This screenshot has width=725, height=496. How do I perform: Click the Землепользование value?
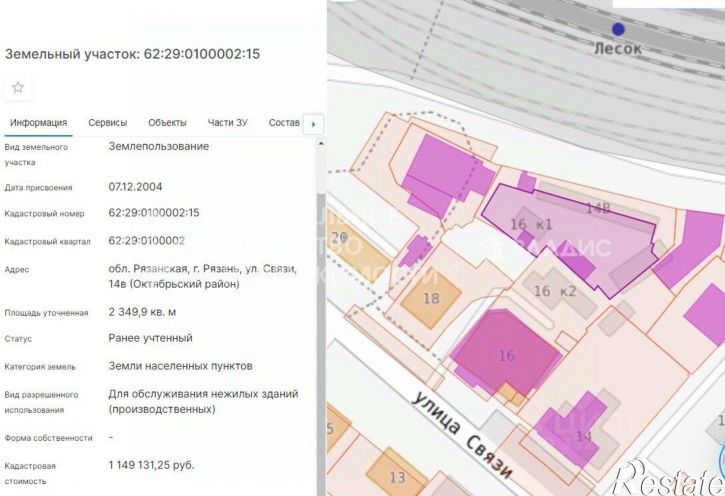[159, 146]
